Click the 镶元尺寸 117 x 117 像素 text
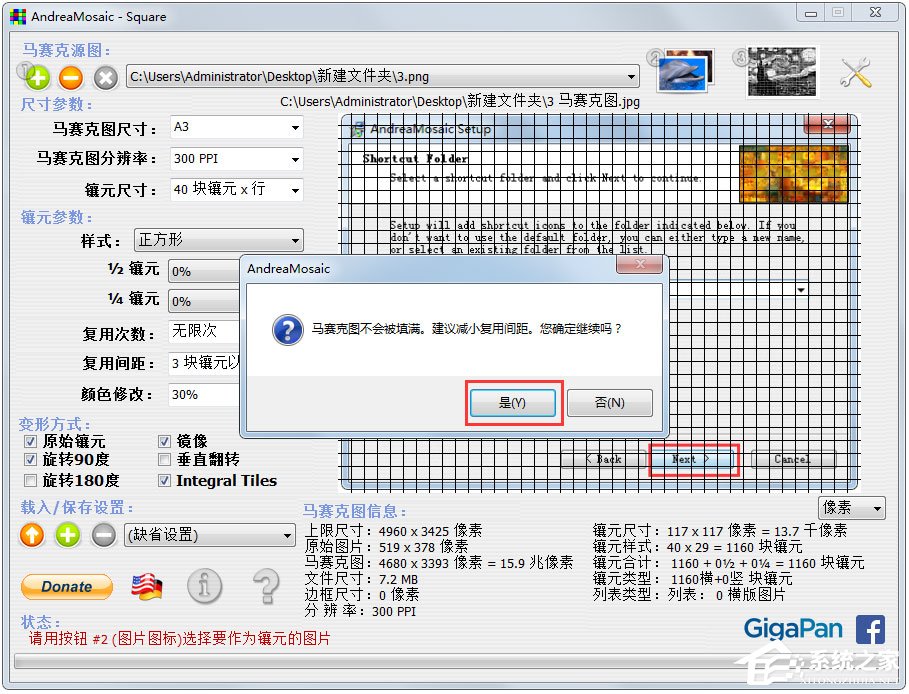Screen dimensions: 909x694 (x=719, y=531)
